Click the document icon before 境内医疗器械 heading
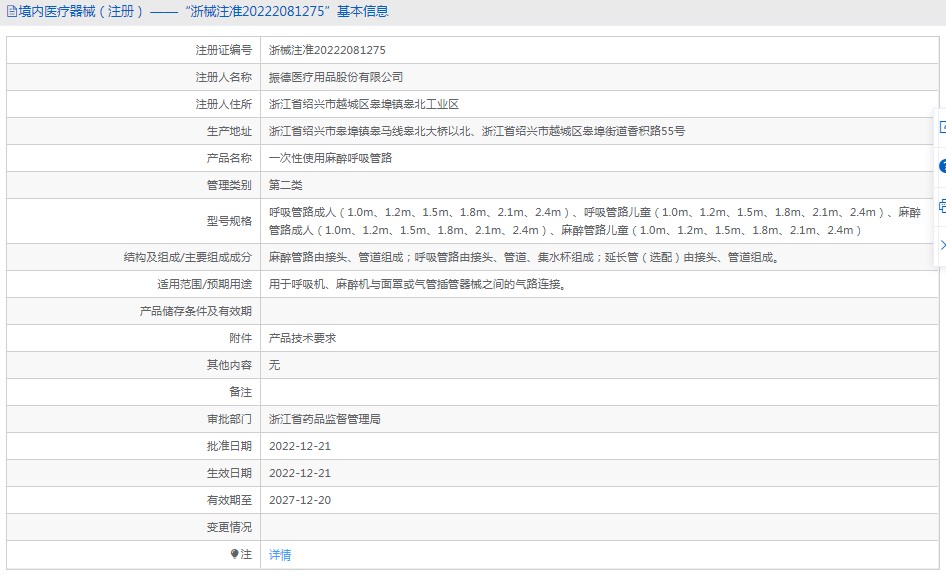946x580 pixels. (x=11, y=11)
